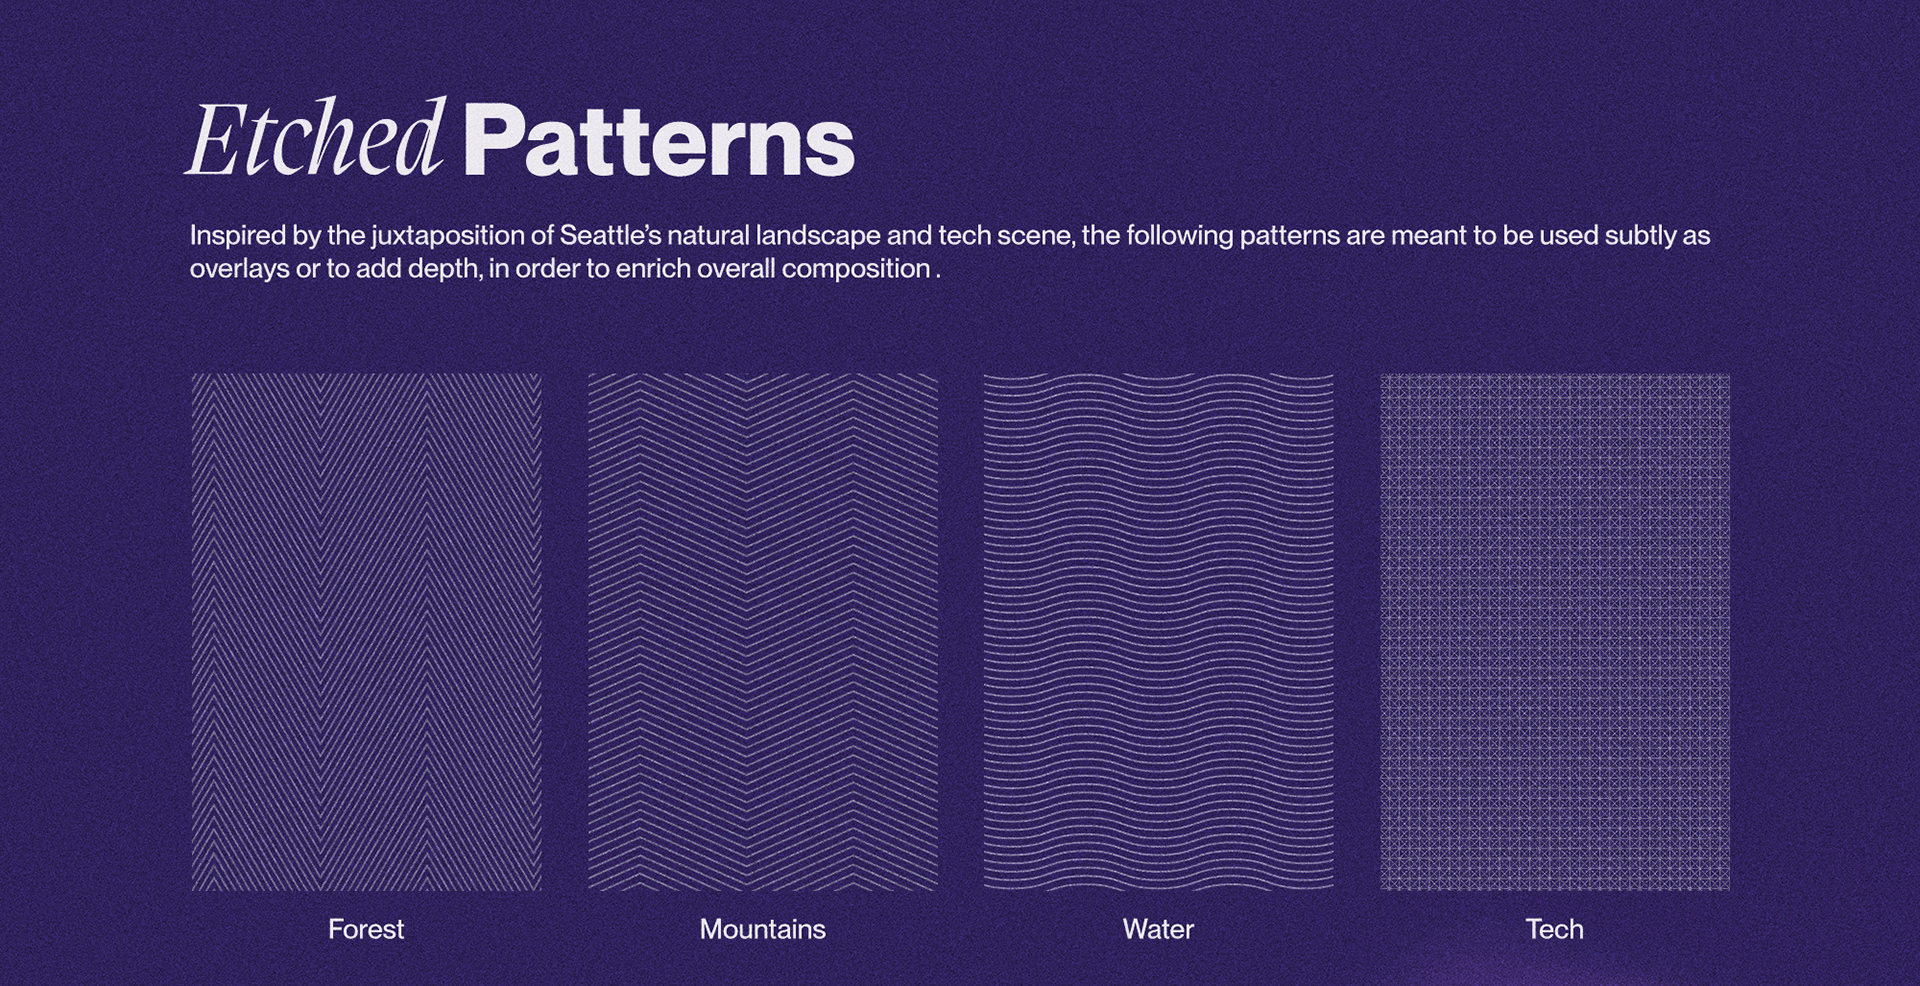Select the Mountains chevron pattern swatch
The image size is (1920, 986).
click(x=762, y=632)
